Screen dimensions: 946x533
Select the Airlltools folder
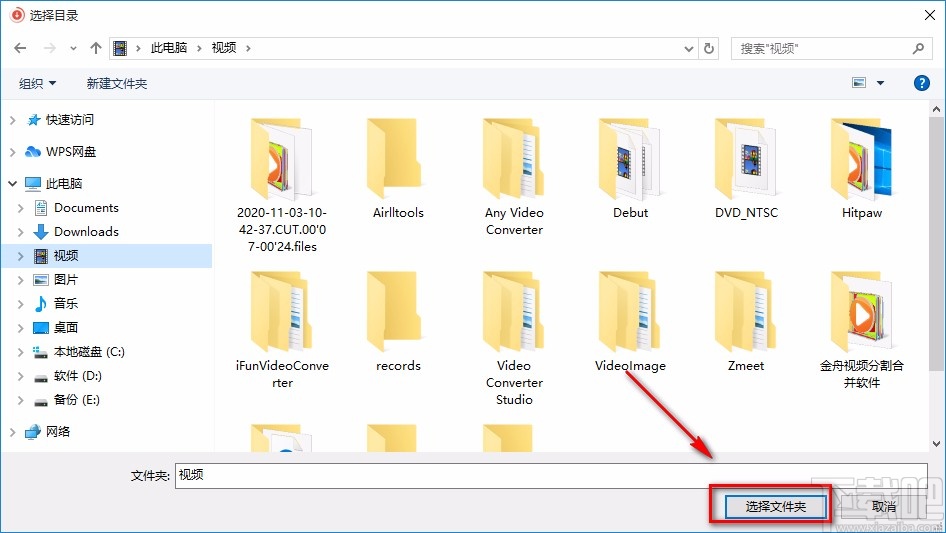[398, 168]
